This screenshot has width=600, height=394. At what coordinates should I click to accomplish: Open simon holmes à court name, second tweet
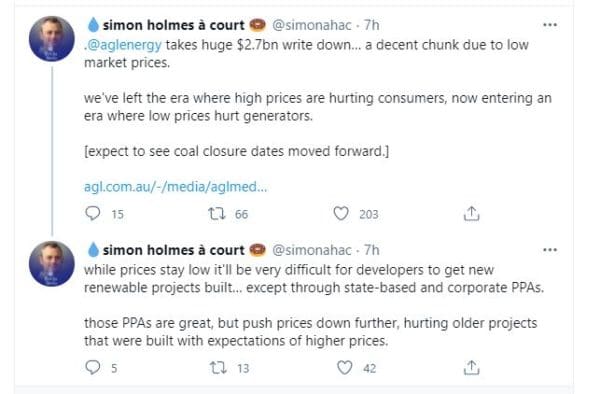pyautogui.click(x=173, y=250)
